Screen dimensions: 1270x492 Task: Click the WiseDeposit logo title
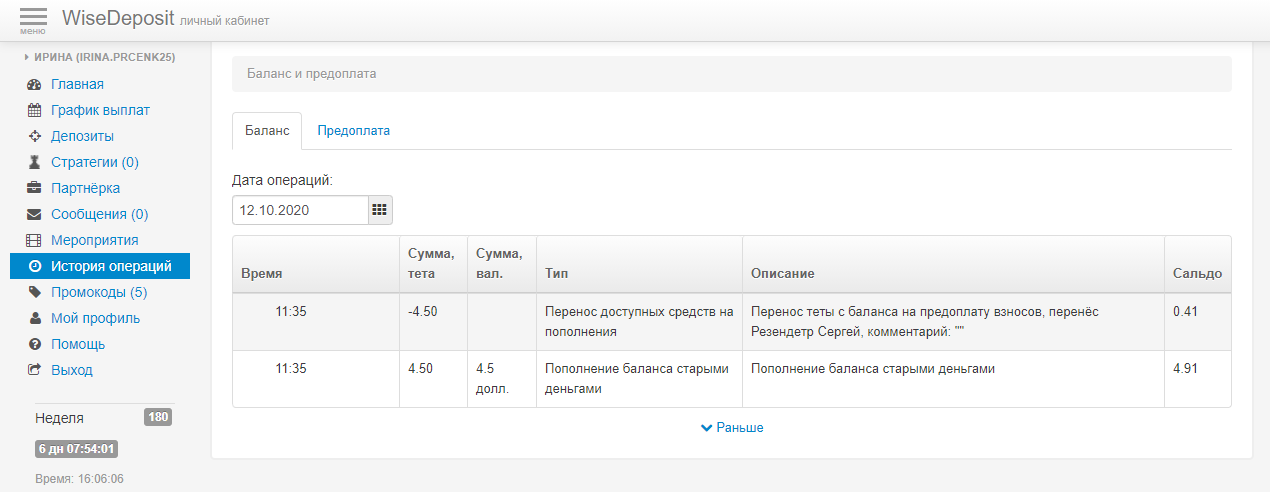tap(118, 19)
